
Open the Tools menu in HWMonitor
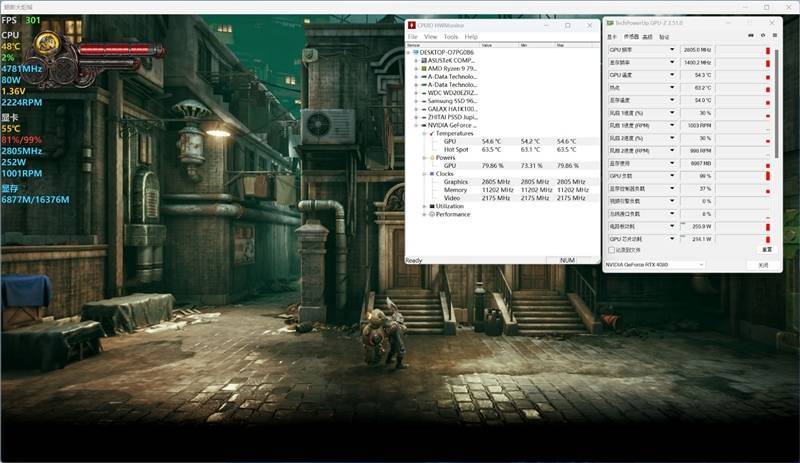point(451,37)
